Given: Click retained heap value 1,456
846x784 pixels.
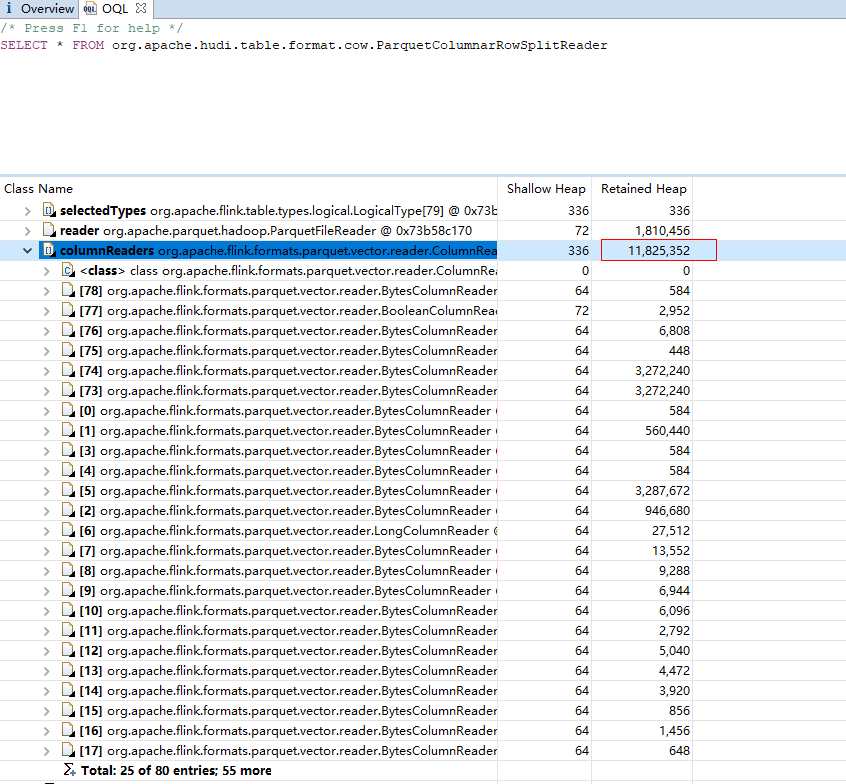Looking at the screenshot, I should pos(674,731).
